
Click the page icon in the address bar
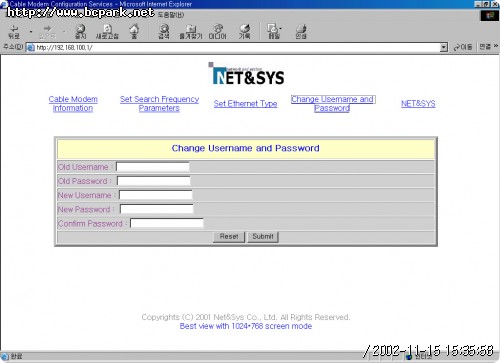pos(31,47)
